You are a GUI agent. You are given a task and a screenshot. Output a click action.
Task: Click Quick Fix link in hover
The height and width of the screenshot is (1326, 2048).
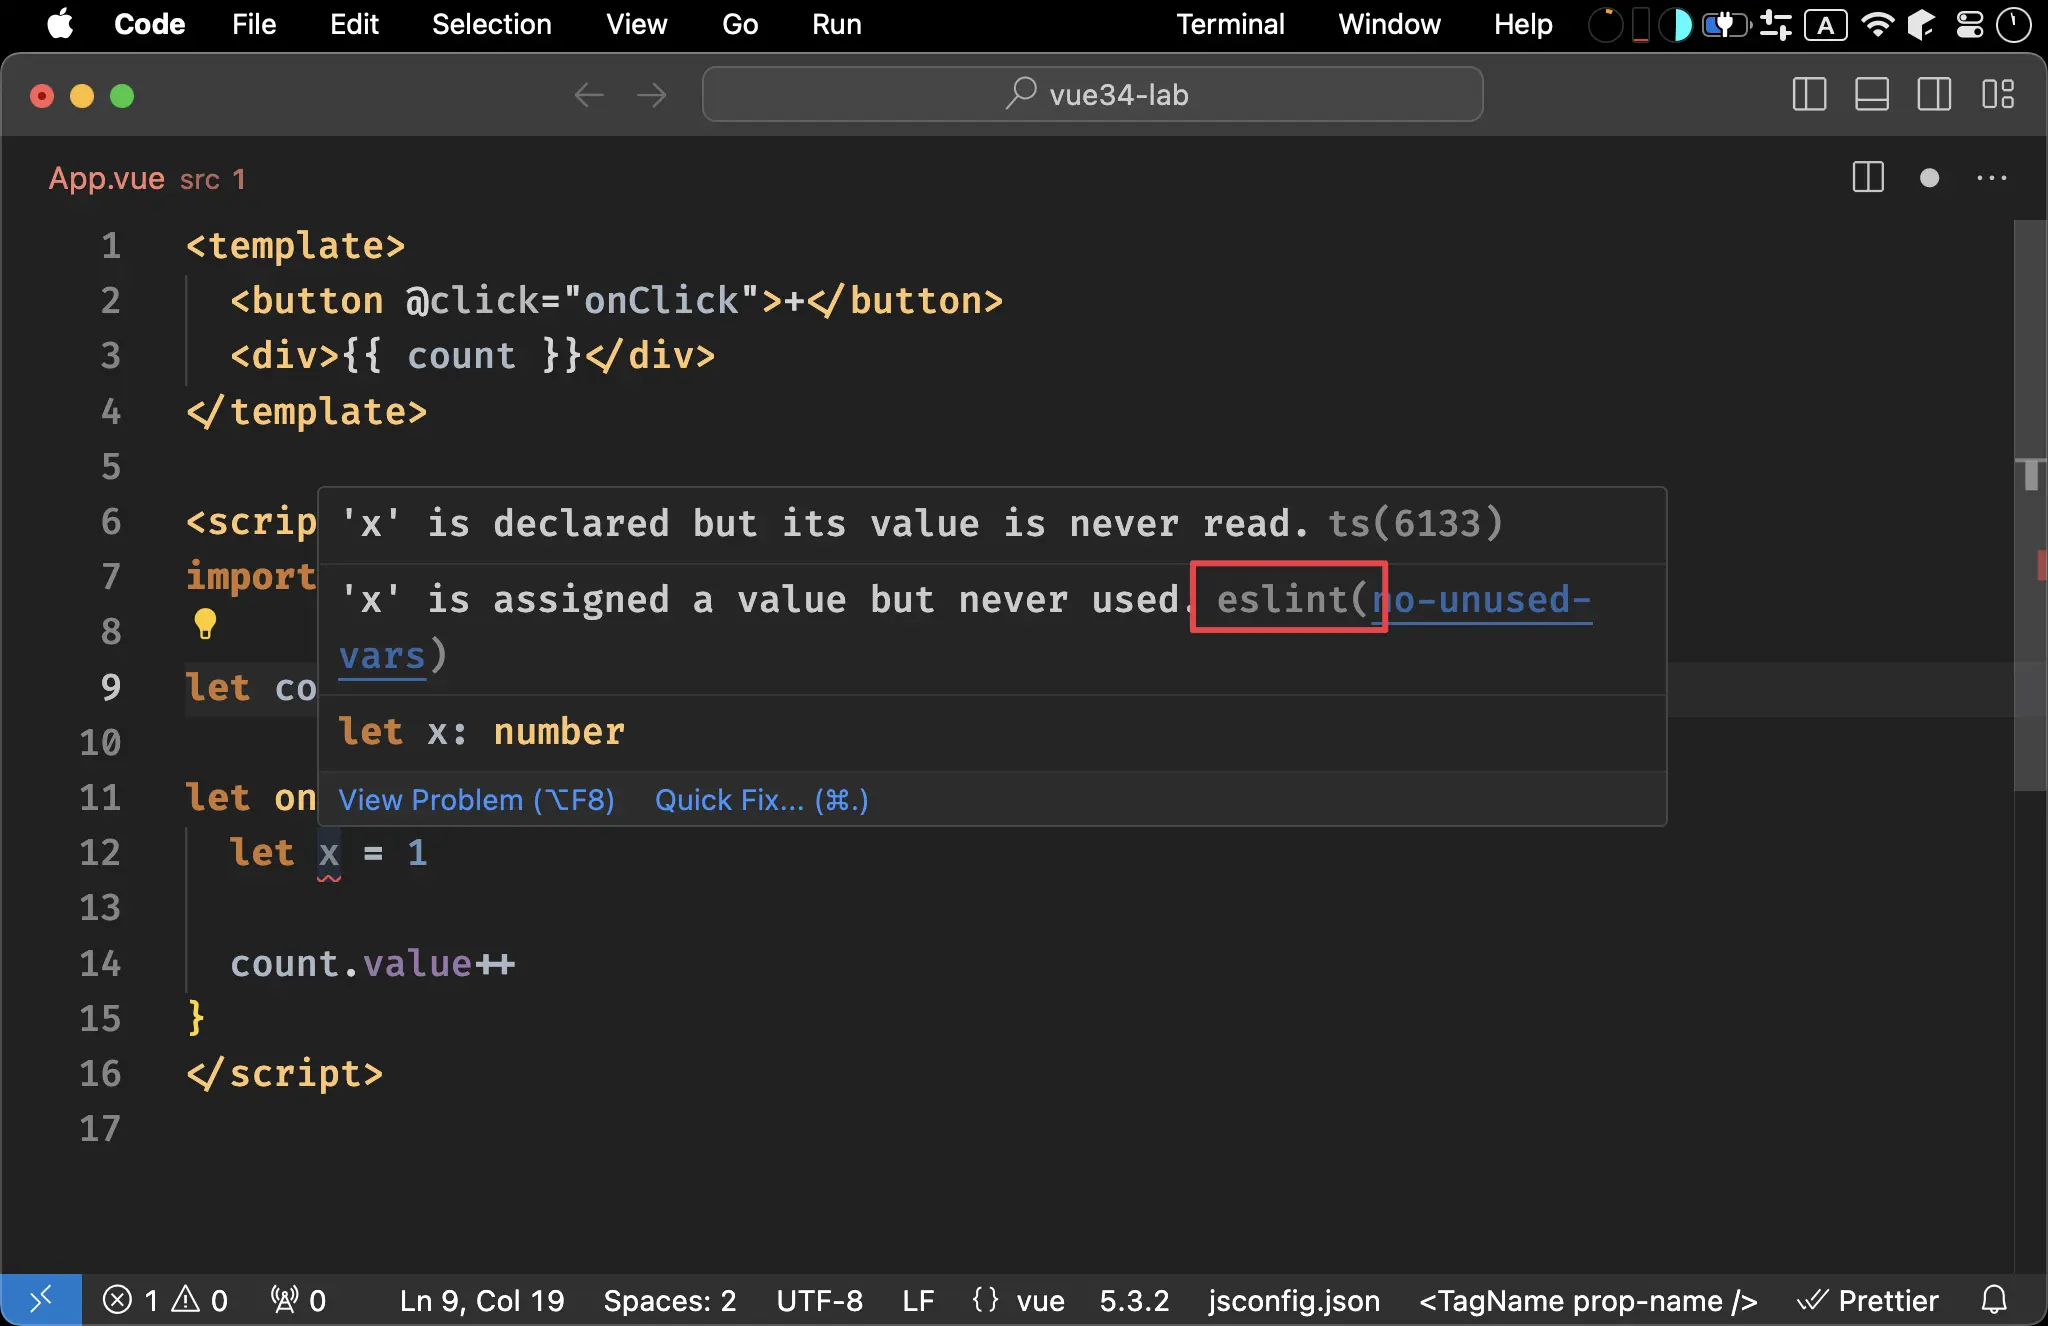coord(762,800)
